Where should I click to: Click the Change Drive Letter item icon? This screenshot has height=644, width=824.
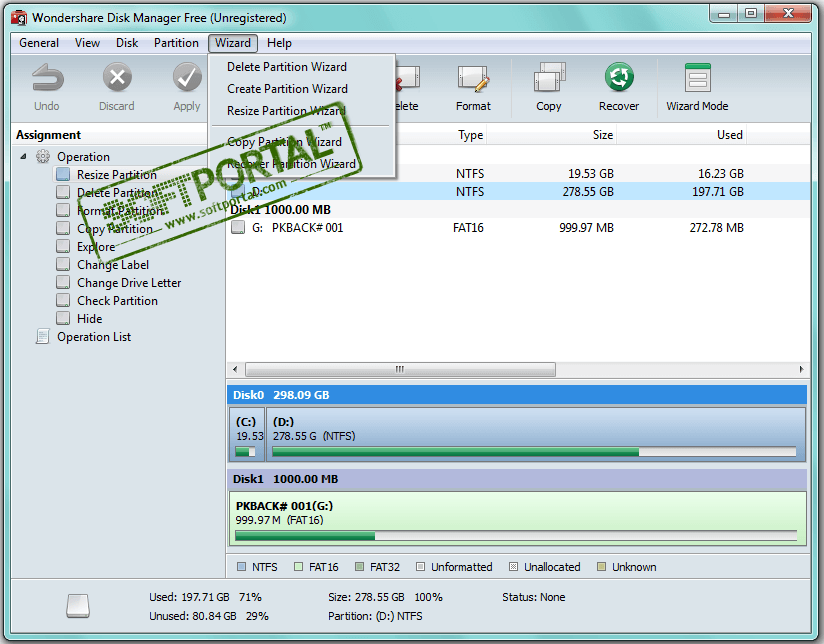tap(63, 282)
